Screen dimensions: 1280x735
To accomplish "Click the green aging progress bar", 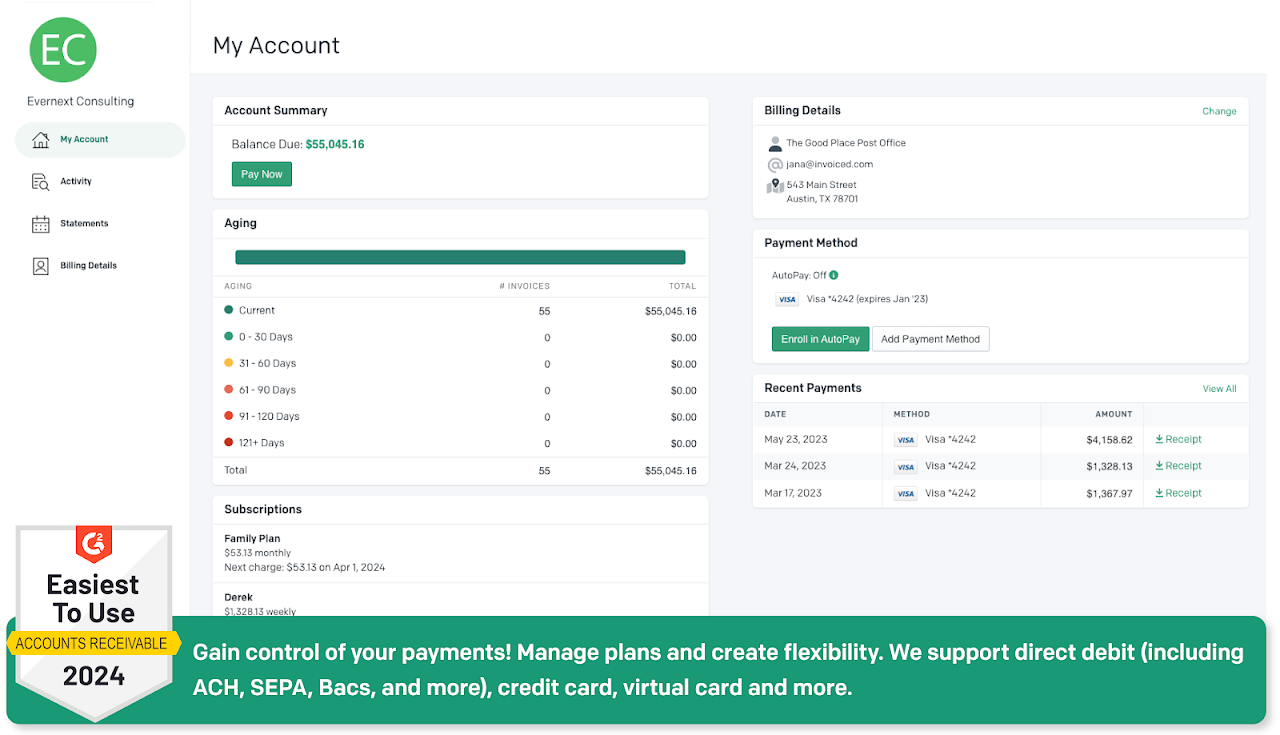I will click(460, 257).
